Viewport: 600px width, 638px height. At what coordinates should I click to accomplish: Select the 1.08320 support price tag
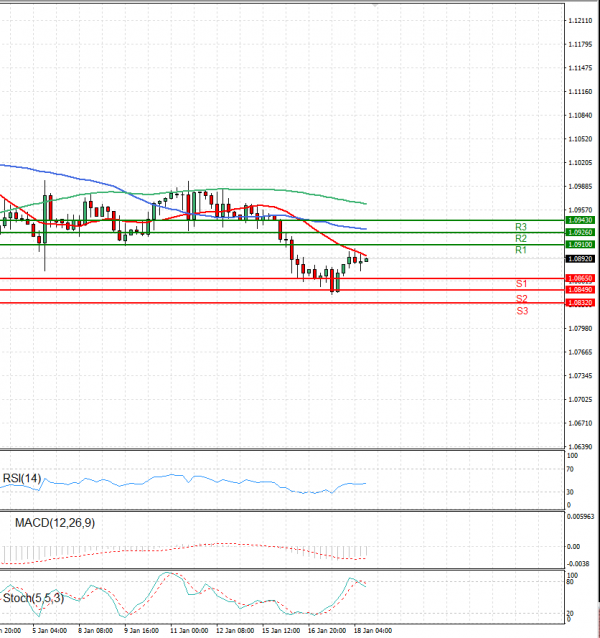(580, 303)
